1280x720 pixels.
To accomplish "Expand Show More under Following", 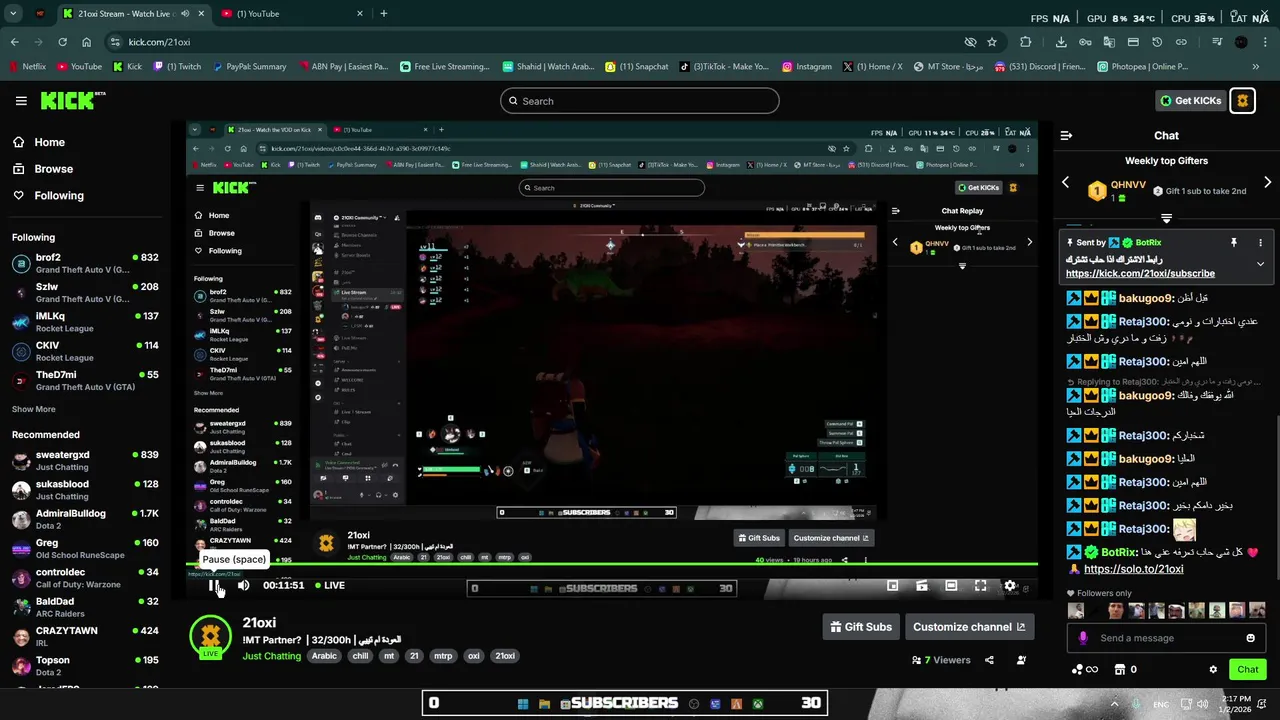I will coord(34,409).
